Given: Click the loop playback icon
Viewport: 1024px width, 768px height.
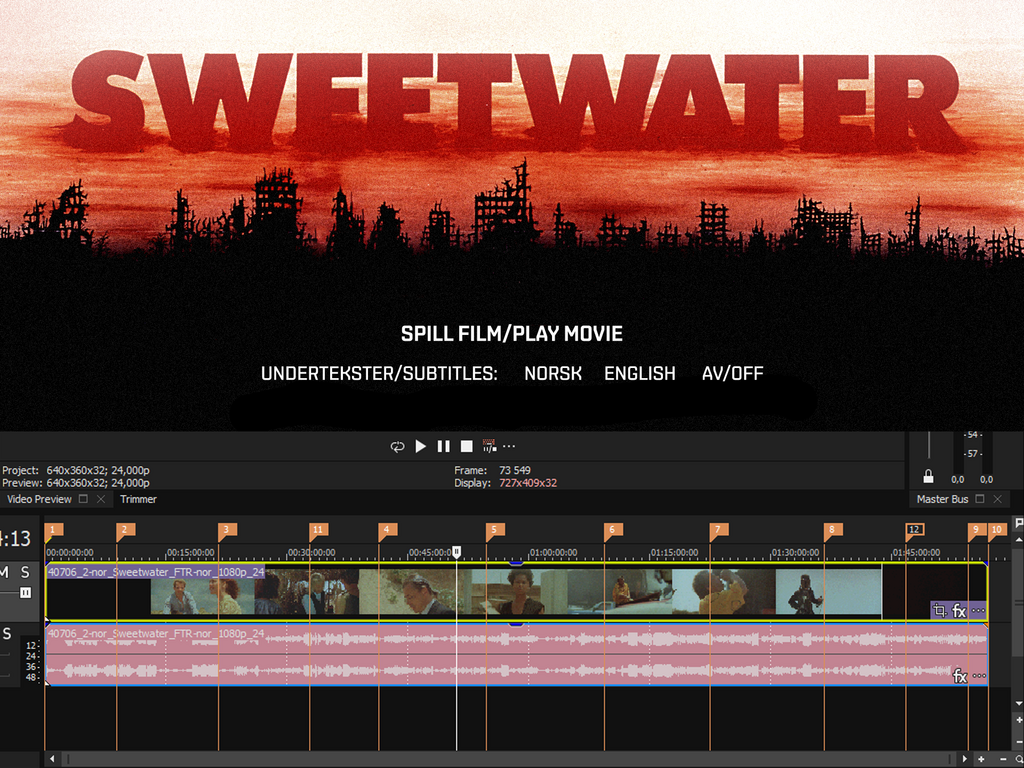Looking at the screenshot, I should pyautogui.click(x=397, y=446).
